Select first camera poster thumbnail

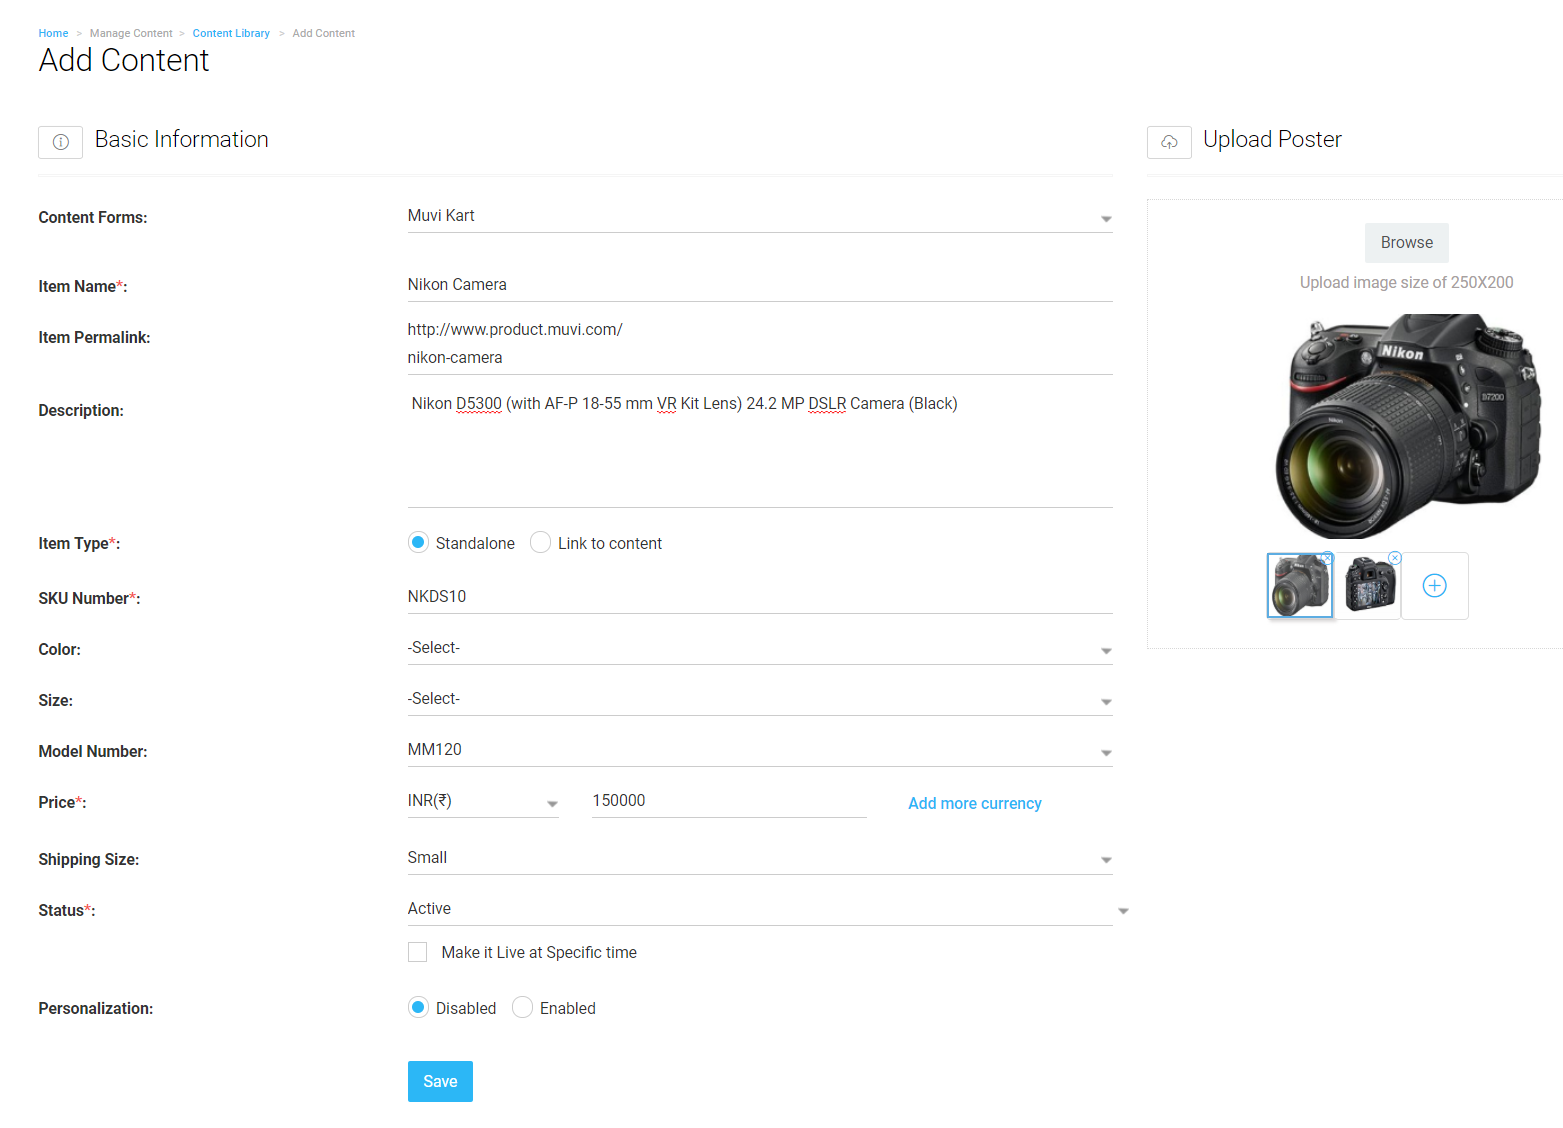pyautogui.click(x=1300, y=586)
